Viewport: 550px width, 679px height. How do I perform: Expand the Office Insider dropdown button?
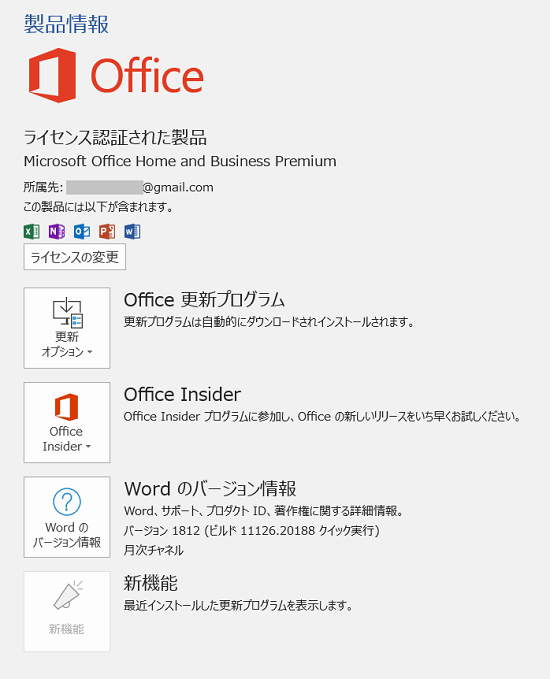click(67, 422)
